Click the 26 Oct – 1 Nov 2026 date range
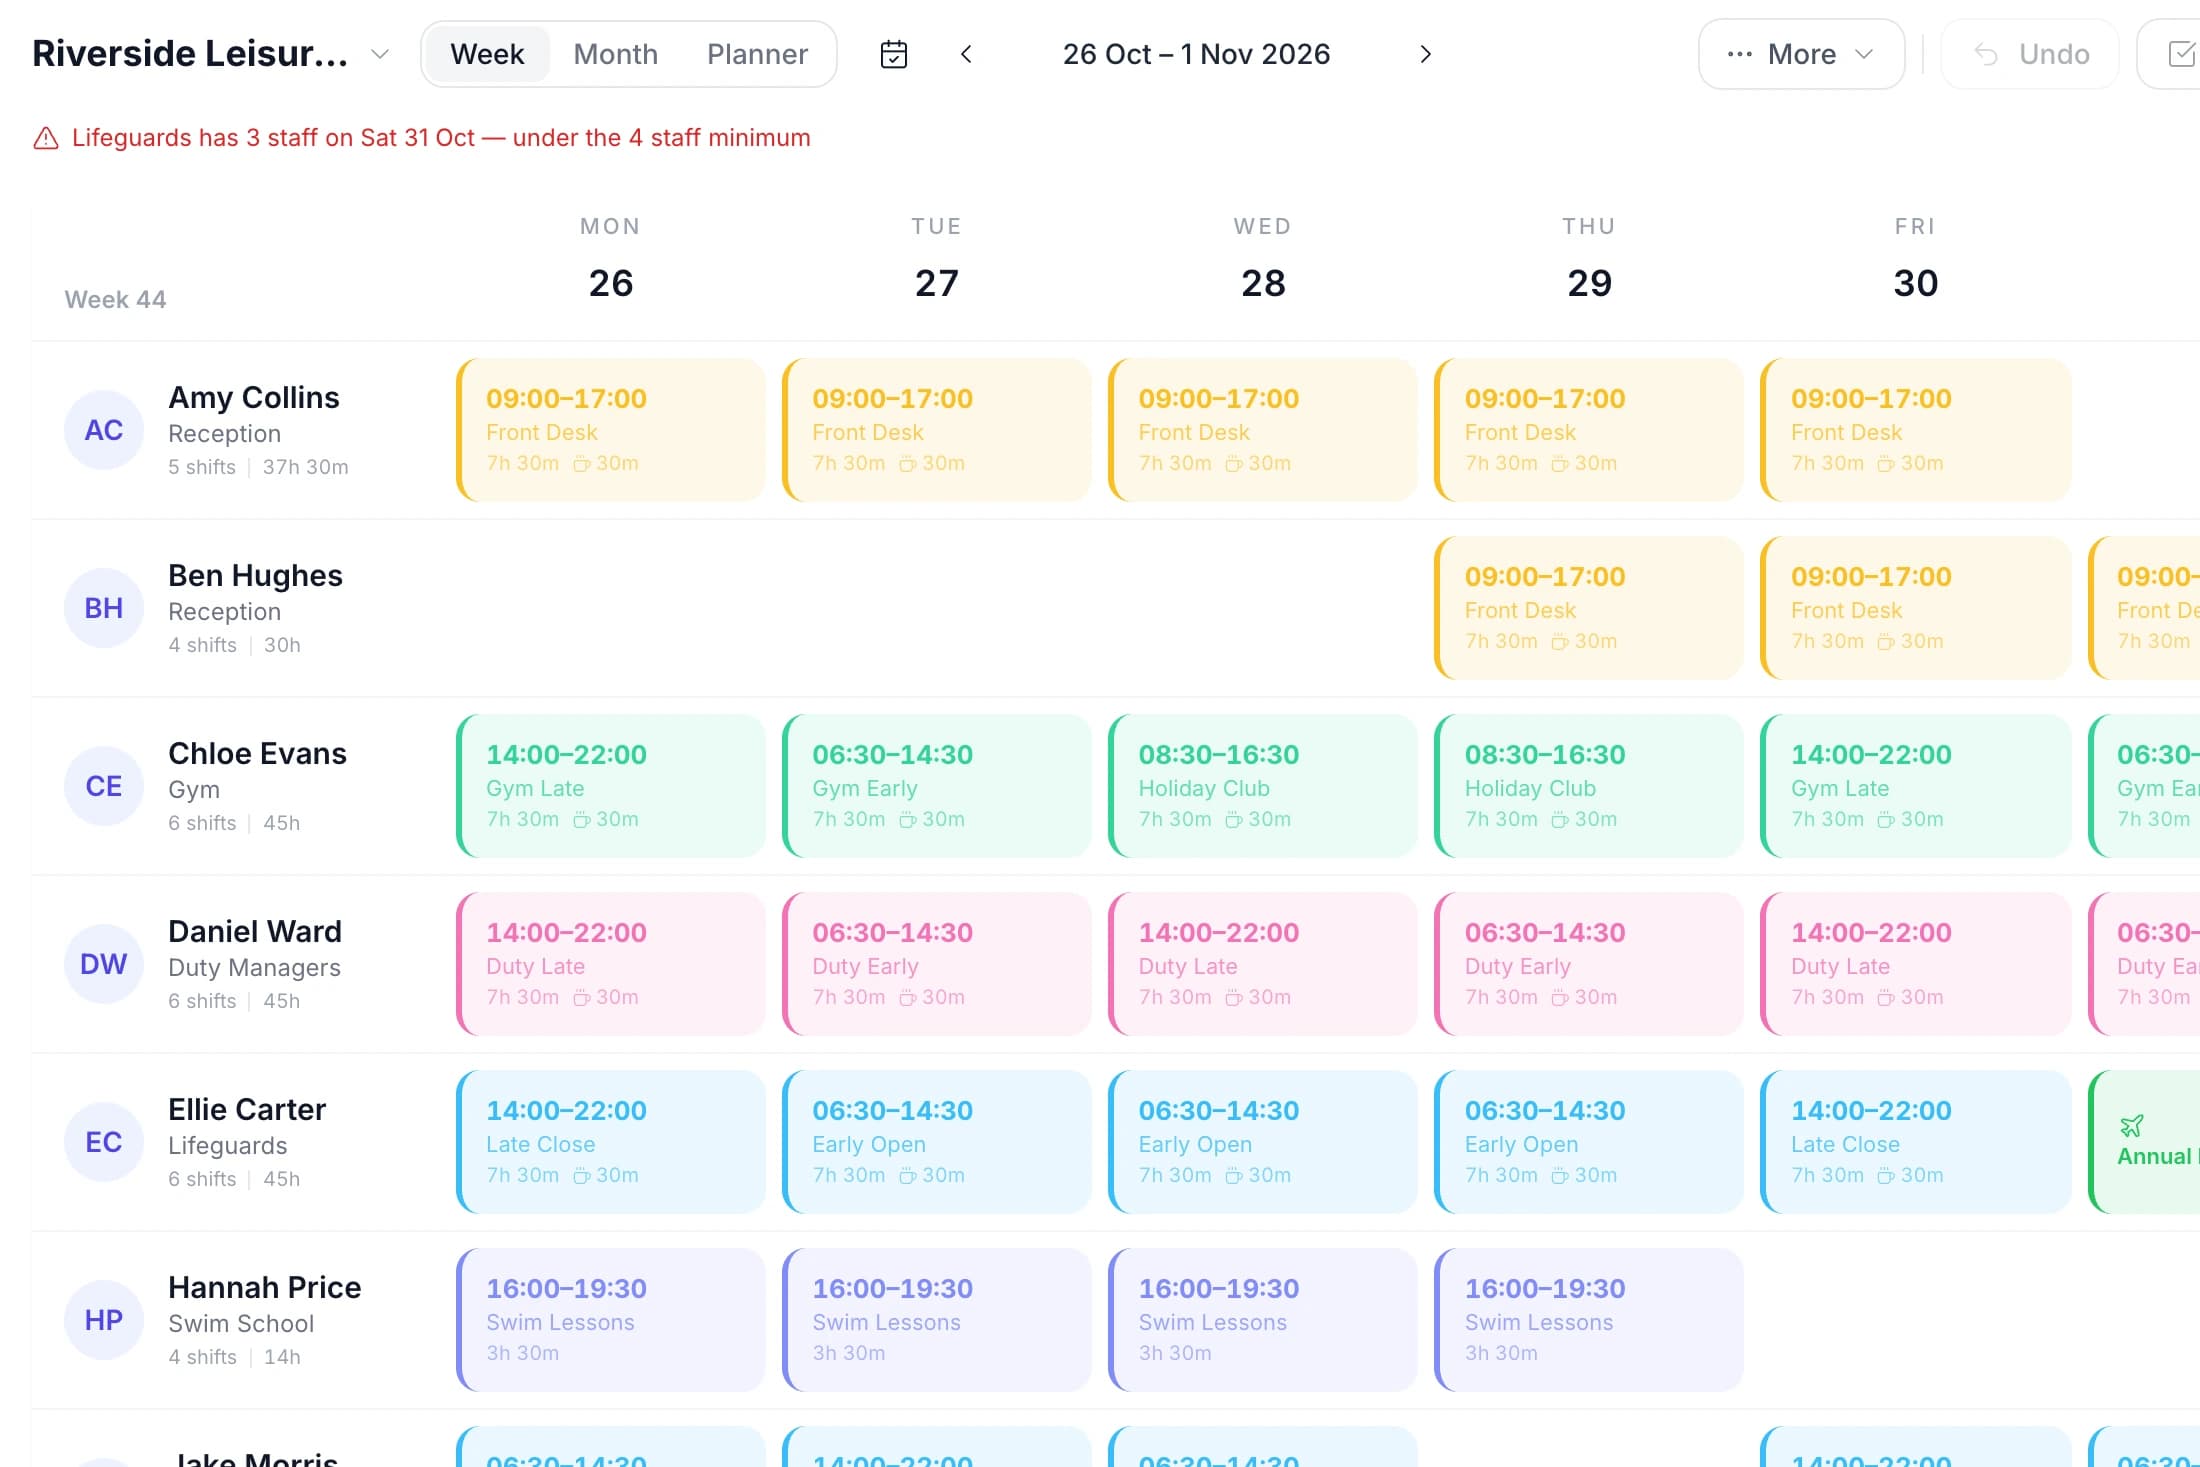 point(1196,54)
